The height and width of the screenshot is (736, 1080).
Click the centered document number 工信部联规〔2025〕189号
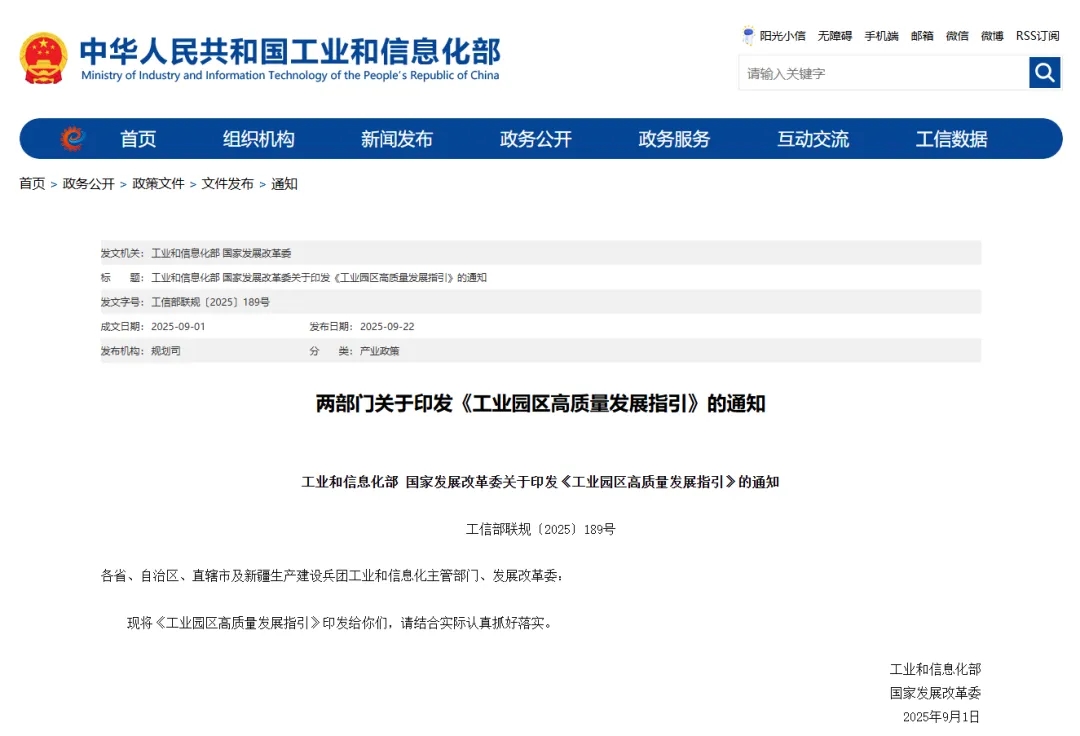[541, 529]
